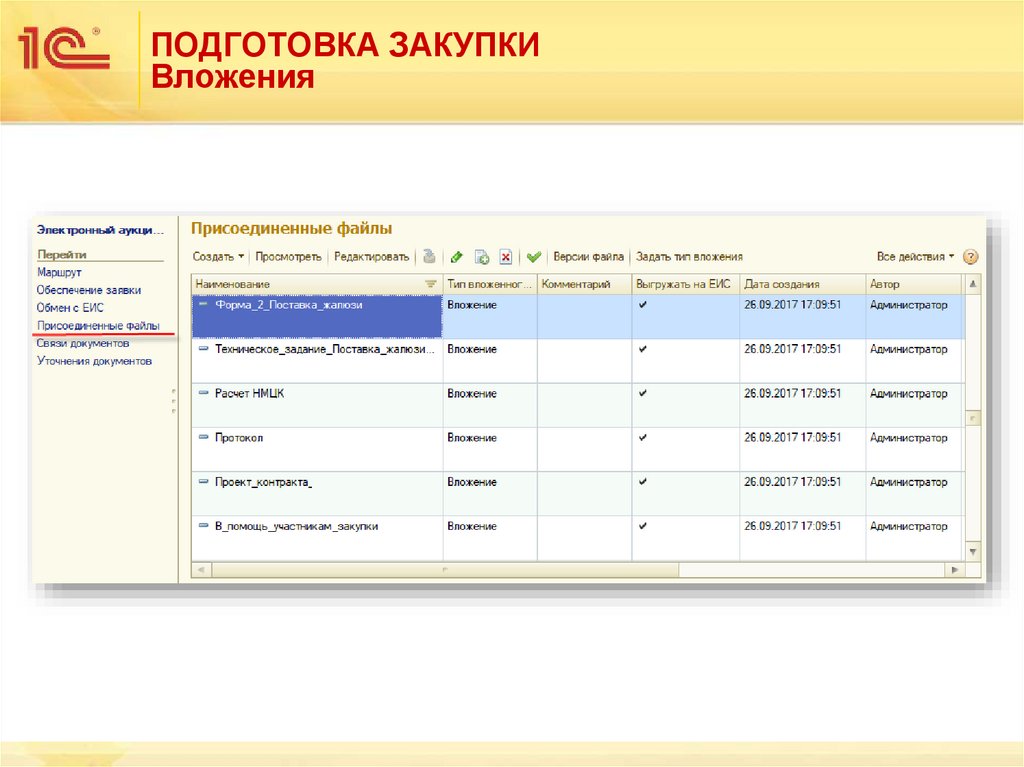Click the add file copy icon
The height and width of the screenshot is (767, 1024).
tap(481, 257)
